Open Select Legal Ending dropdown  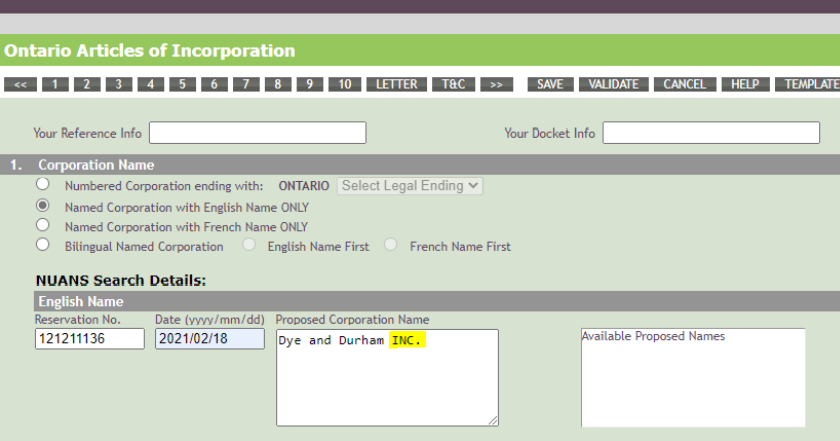click(410, 186)
